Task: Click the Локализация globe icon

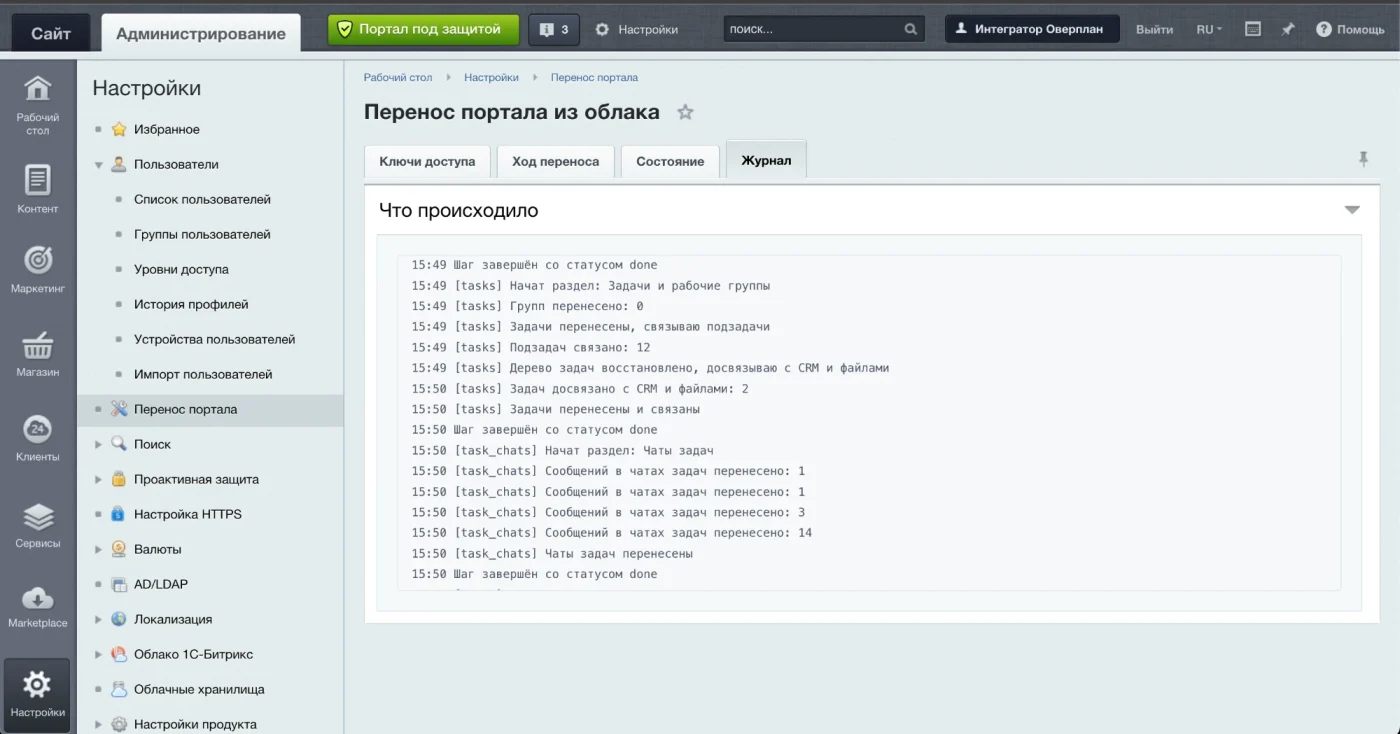Action: [119, 619]
